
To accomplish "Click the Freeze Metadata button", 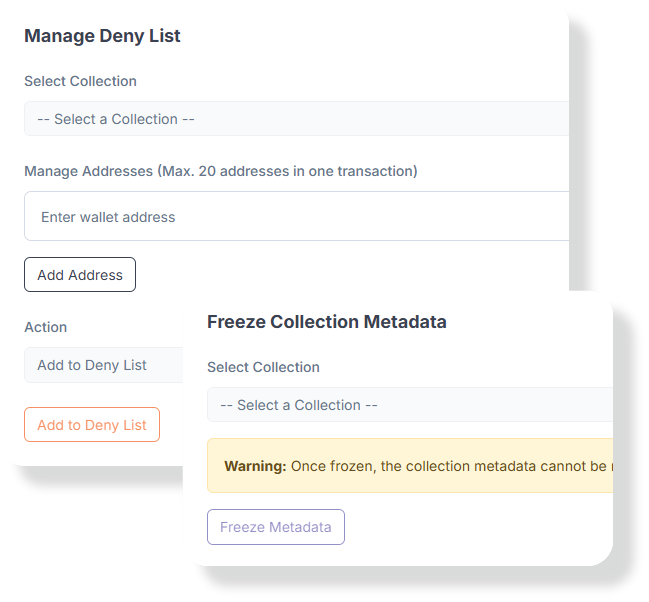I will (276, 527).
